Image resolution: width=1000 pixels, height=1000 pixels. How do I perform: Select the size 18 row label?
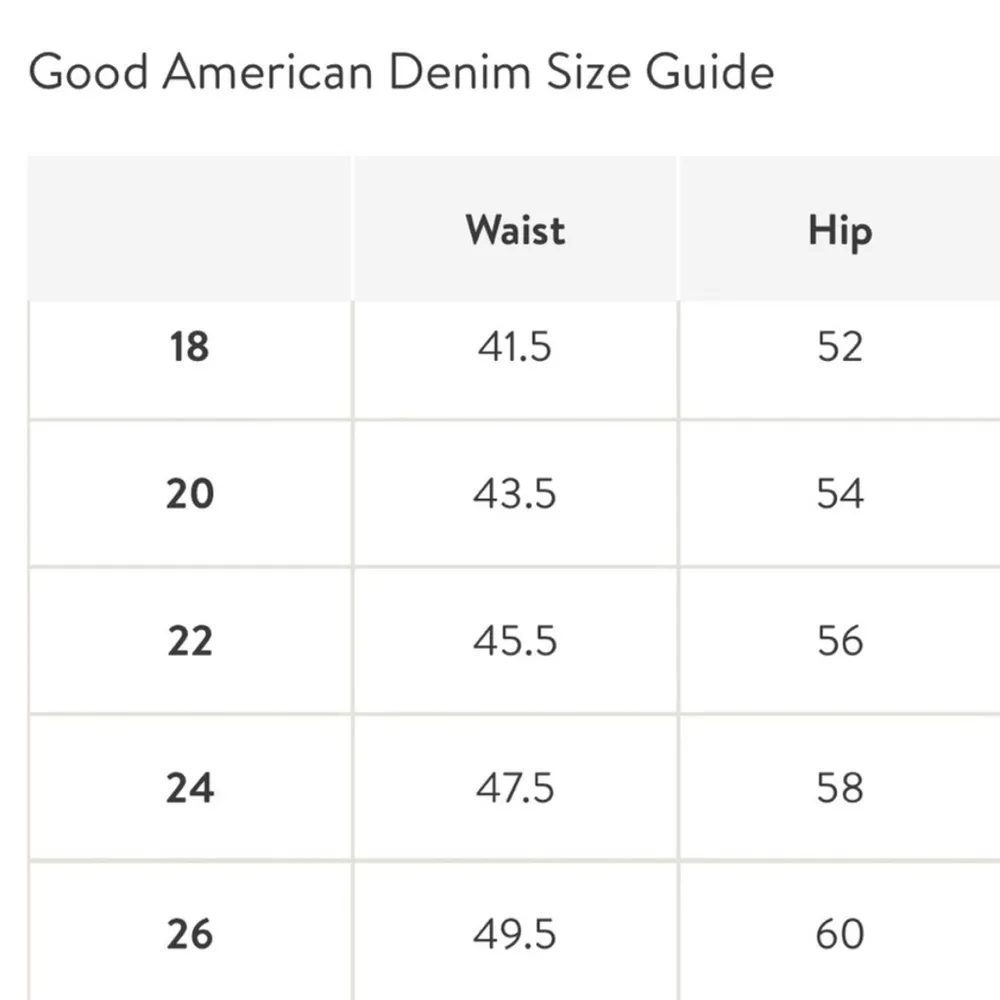(189, 347)
